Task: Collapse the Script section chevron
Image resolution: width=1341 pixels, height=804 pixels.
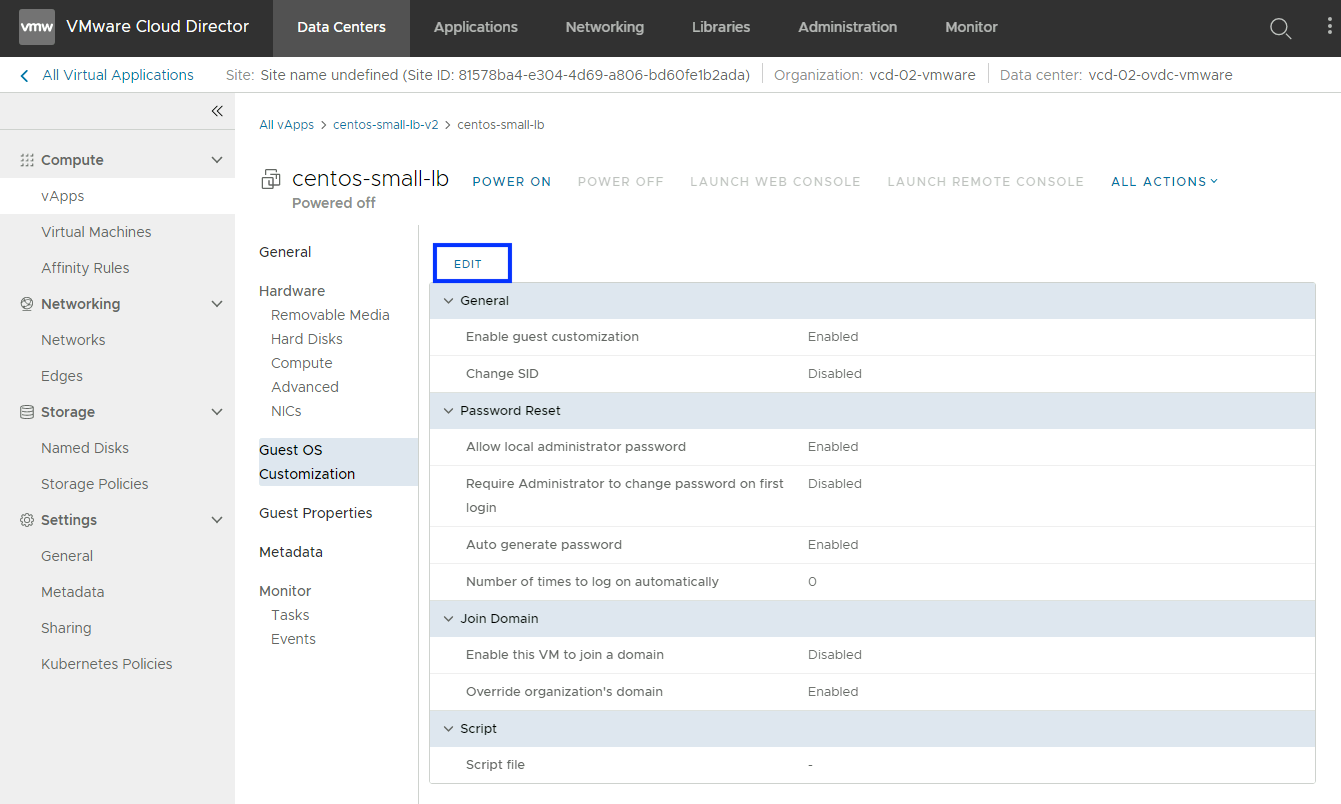Action: [449, 729]
